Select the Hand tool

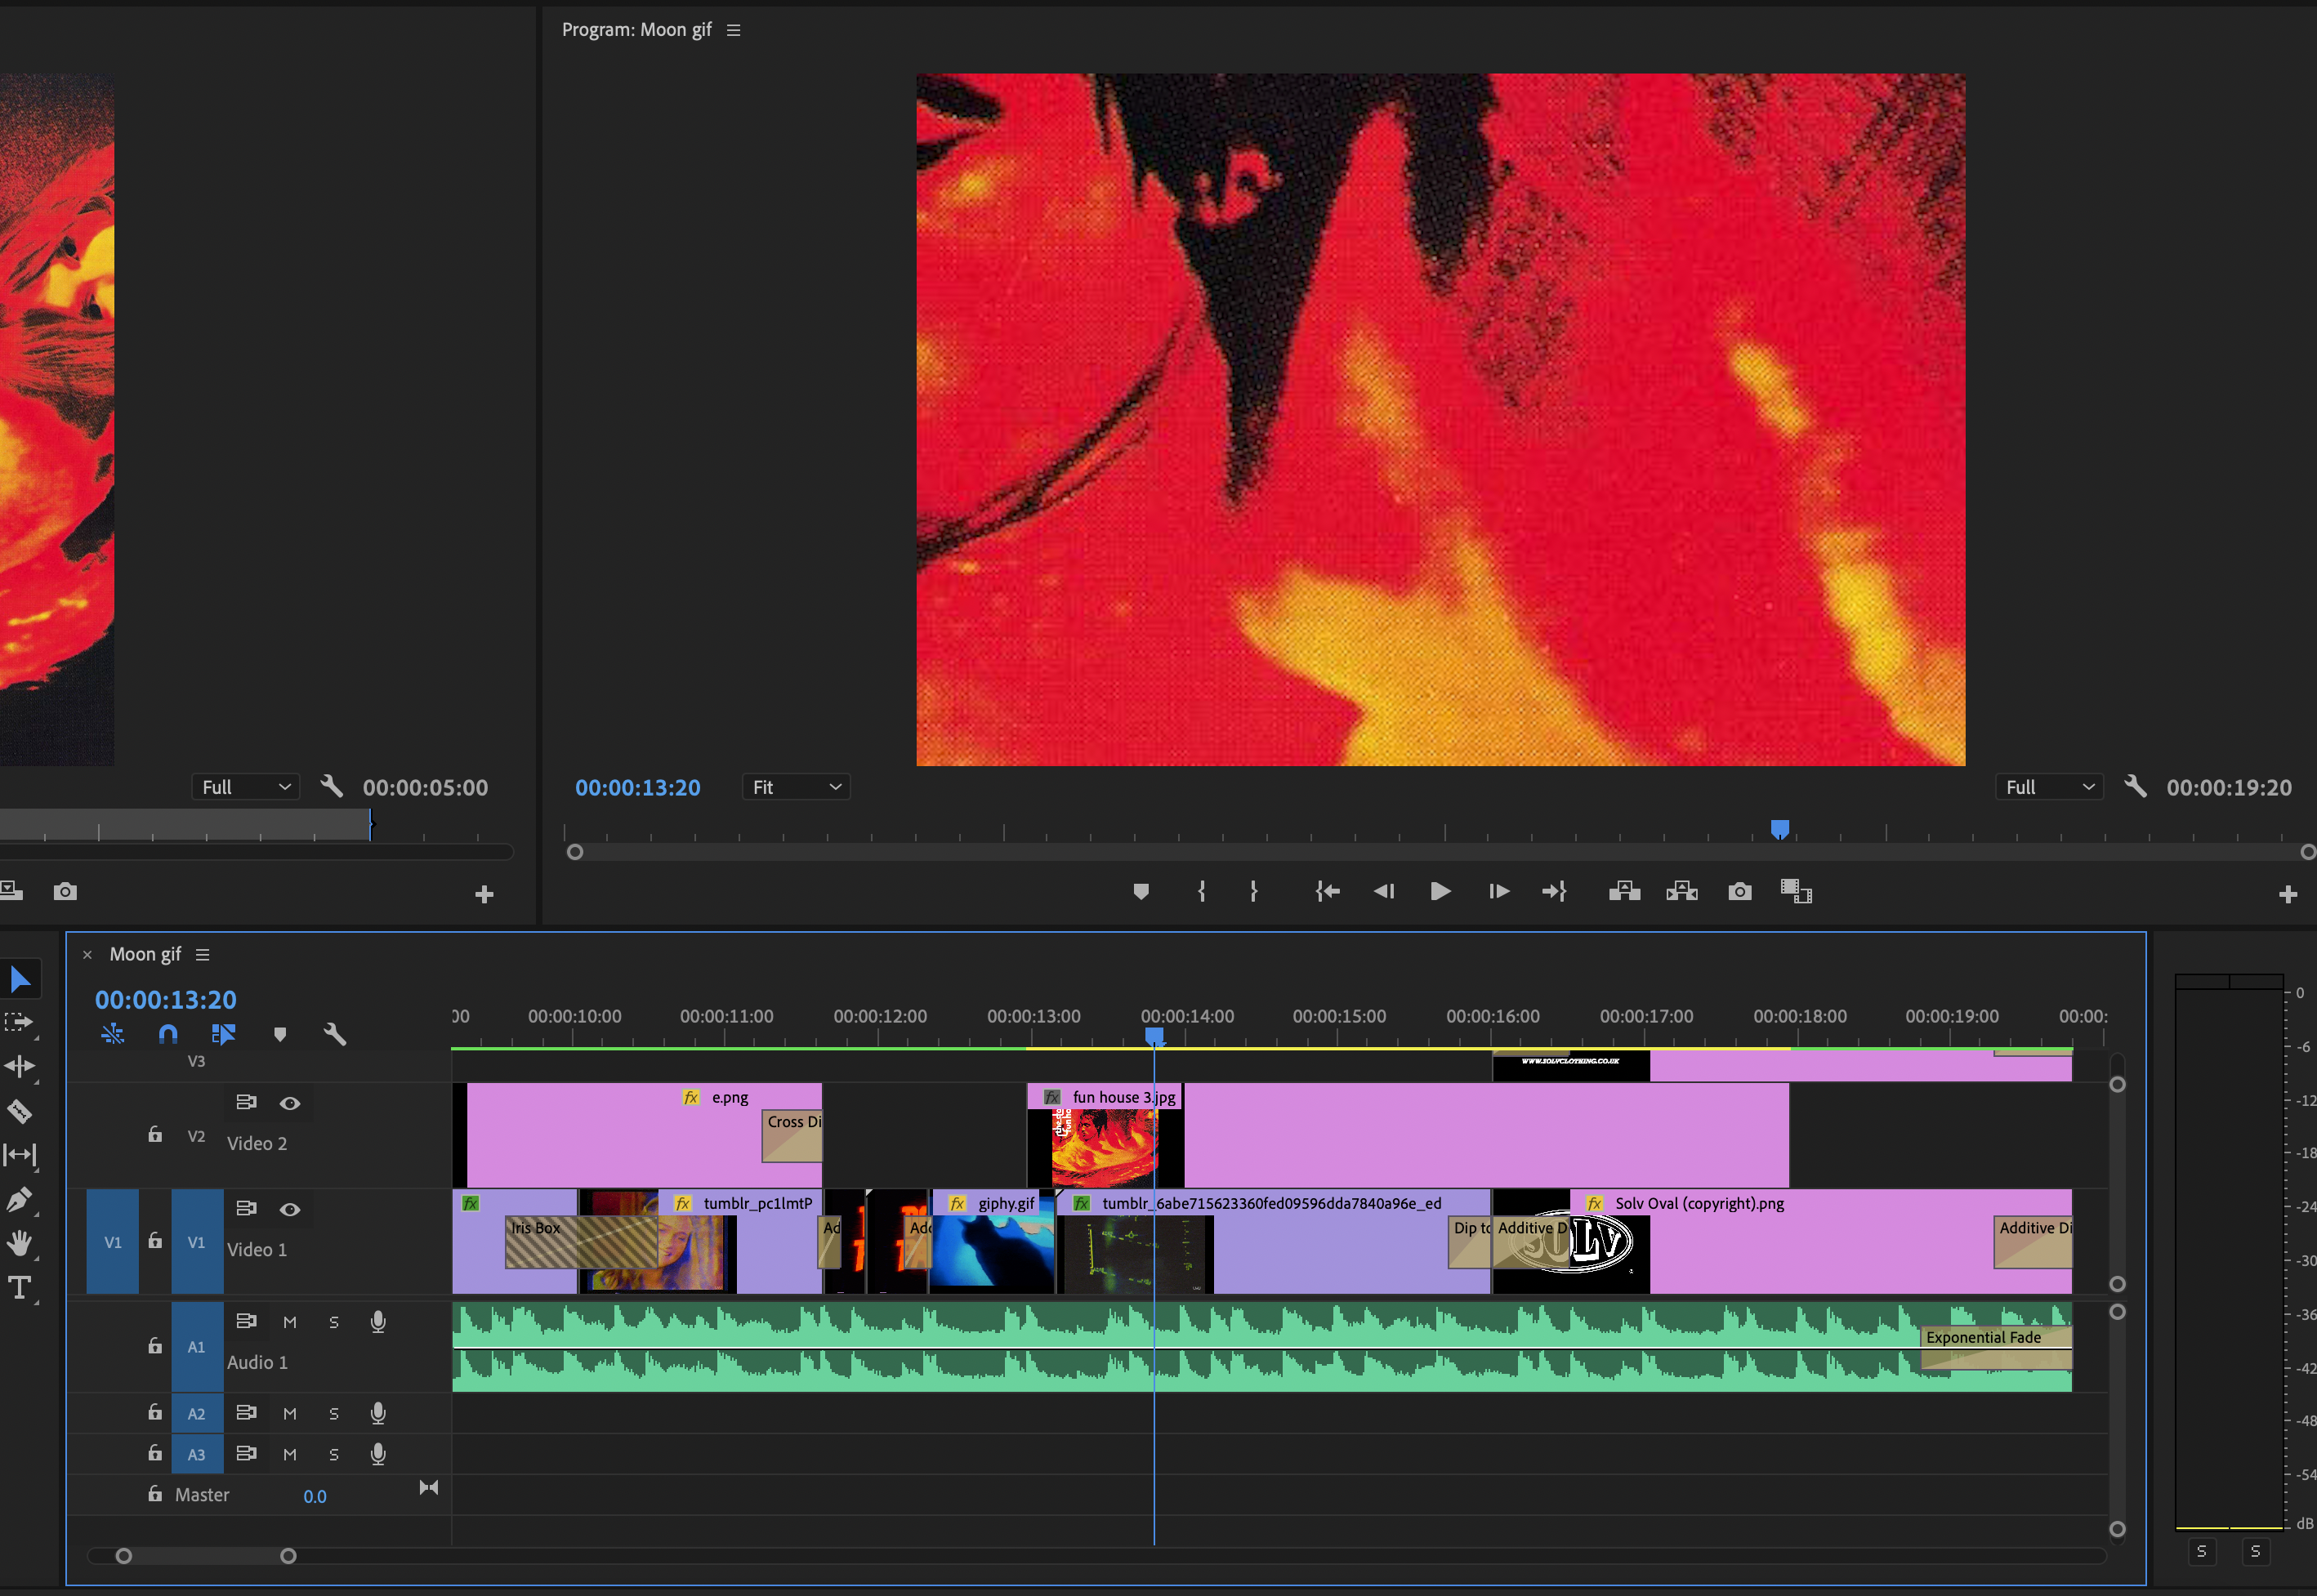coord(20,1243)
